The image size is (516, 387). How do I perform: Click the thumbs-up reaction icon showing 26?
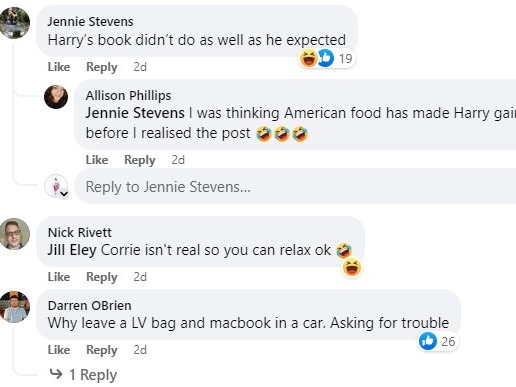pos(428,341)
